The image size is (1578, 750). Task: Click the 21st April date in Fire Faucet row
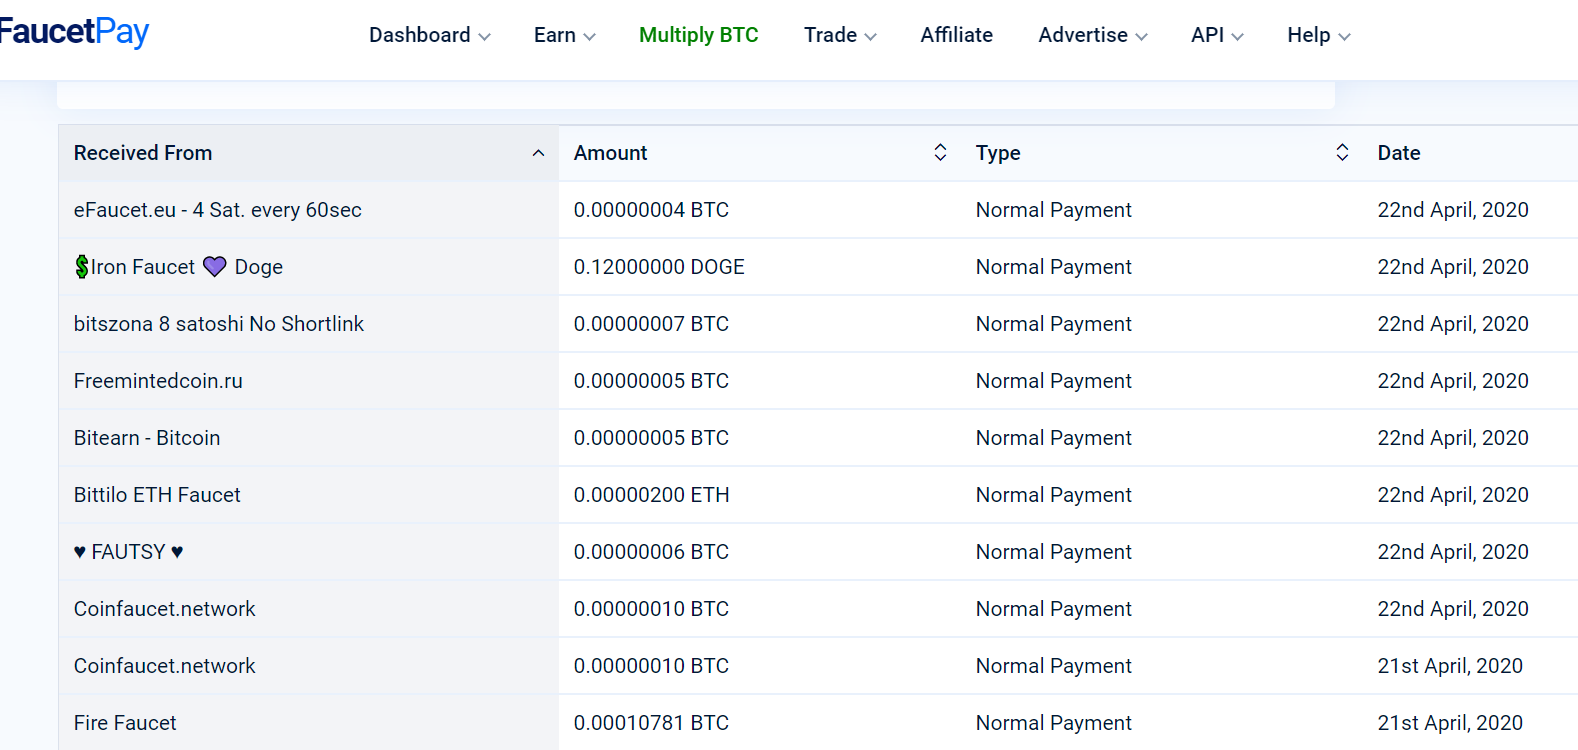(1450, 723)
